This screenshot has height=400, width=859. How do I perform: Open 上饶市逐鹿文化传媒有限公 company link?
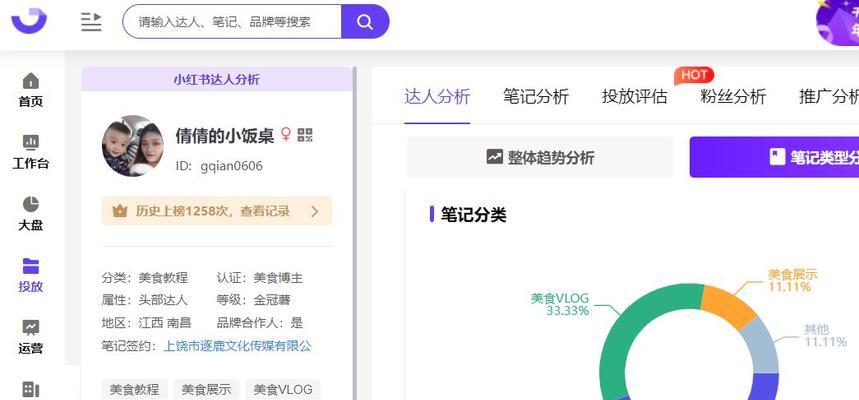click(237, 346)
